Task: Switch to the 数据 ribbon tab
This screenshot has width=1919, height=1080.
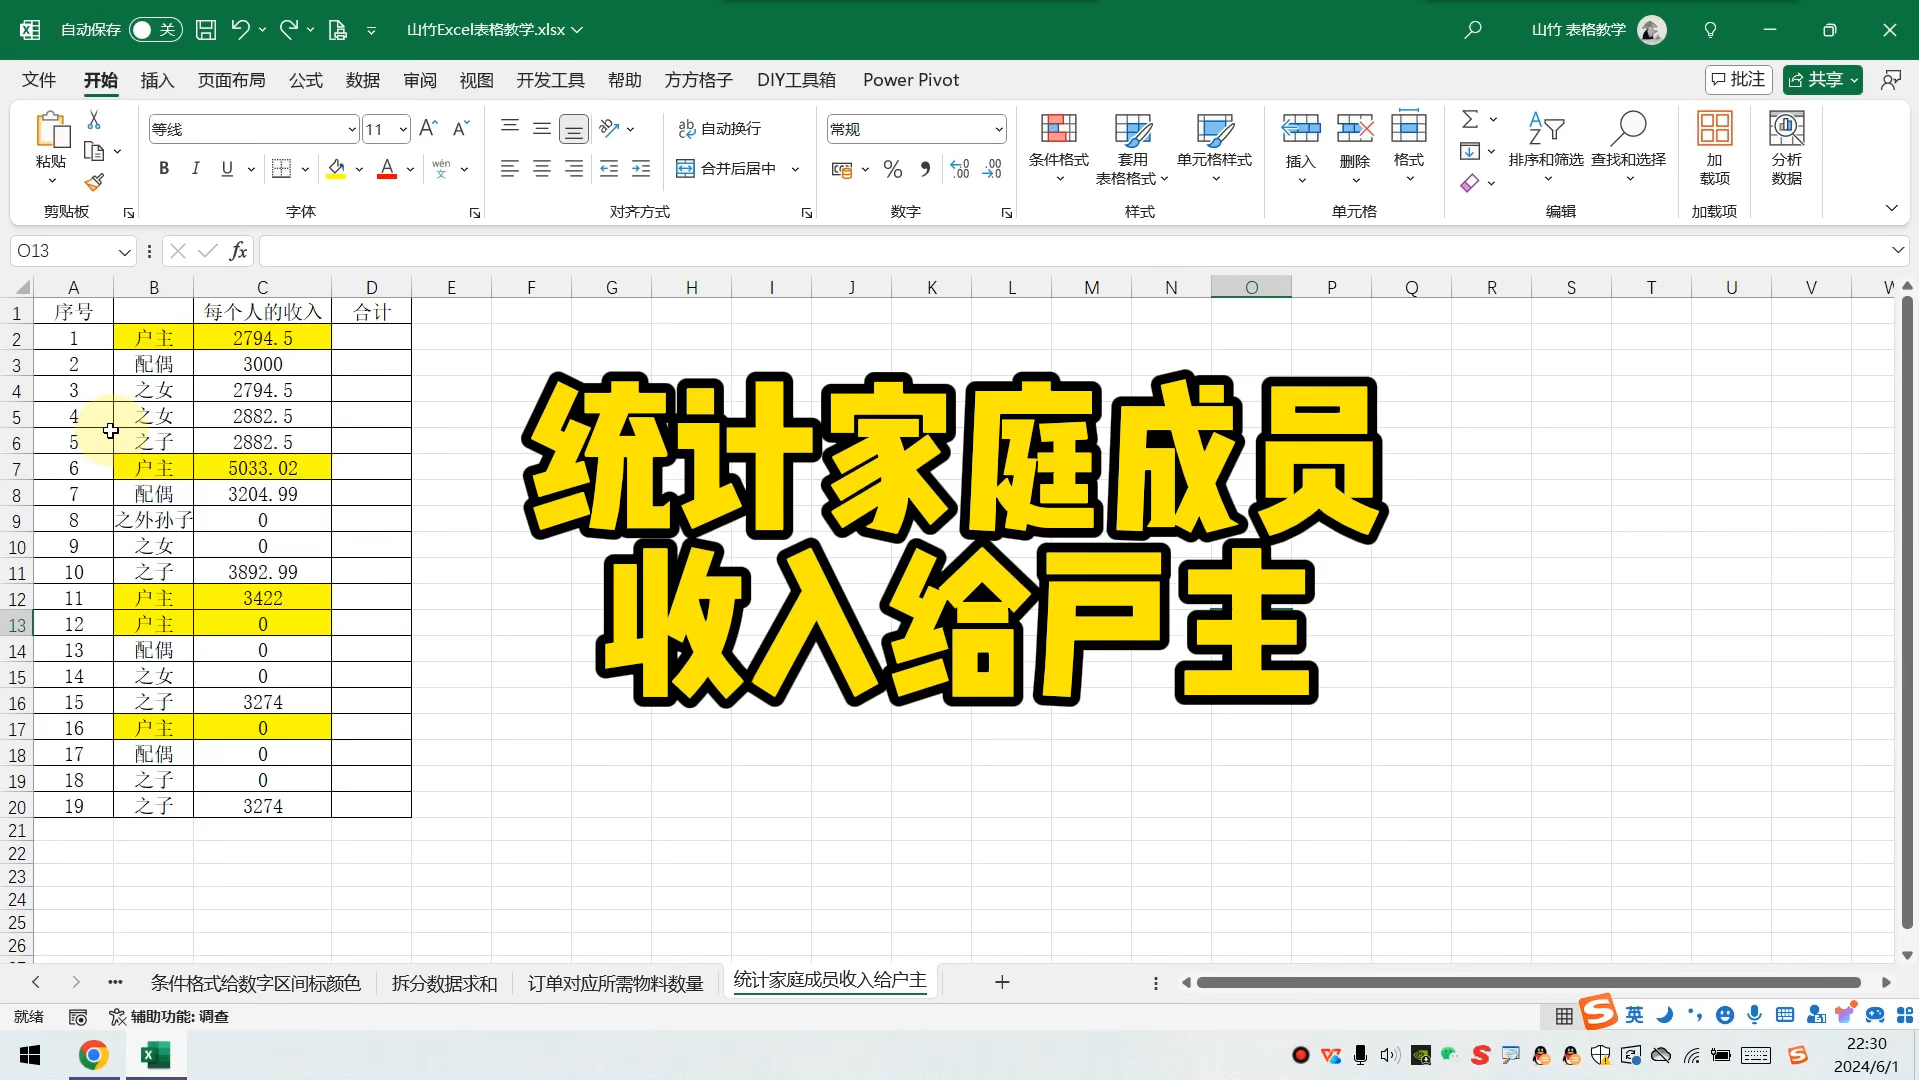Action: click(362, 80)
